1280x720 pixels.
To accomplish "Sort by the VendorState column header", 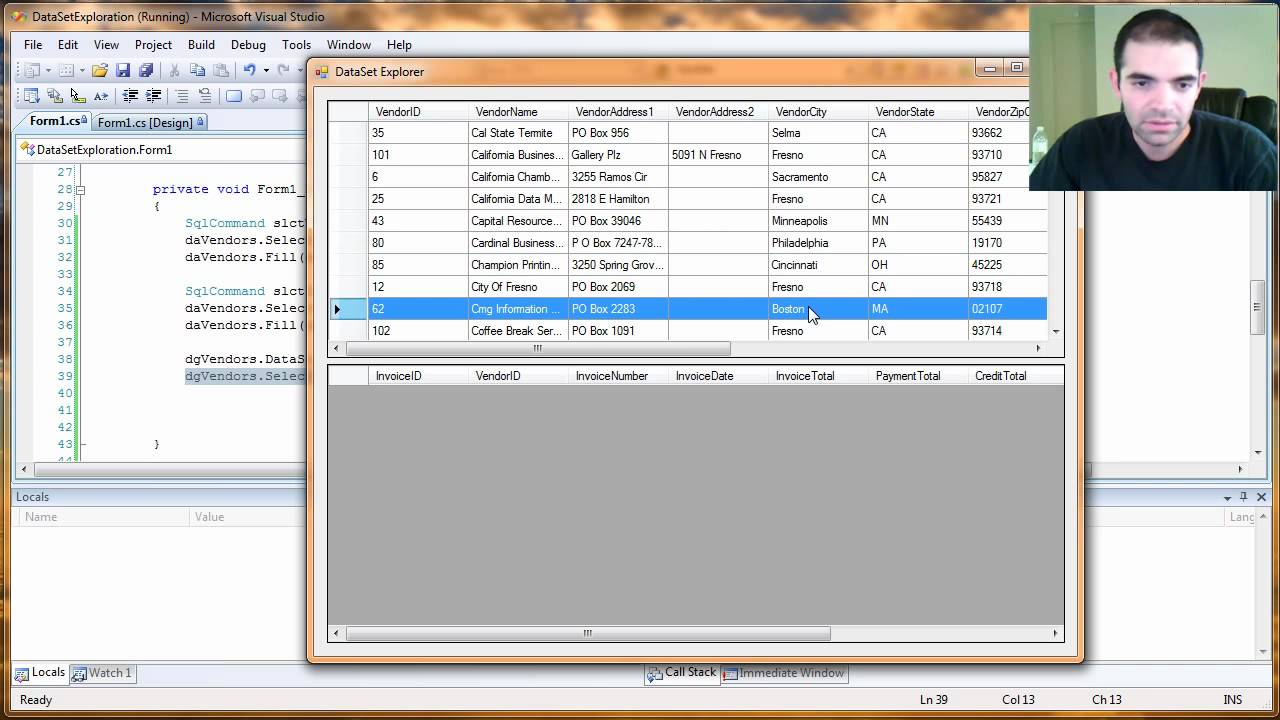I will coord(918,112).
